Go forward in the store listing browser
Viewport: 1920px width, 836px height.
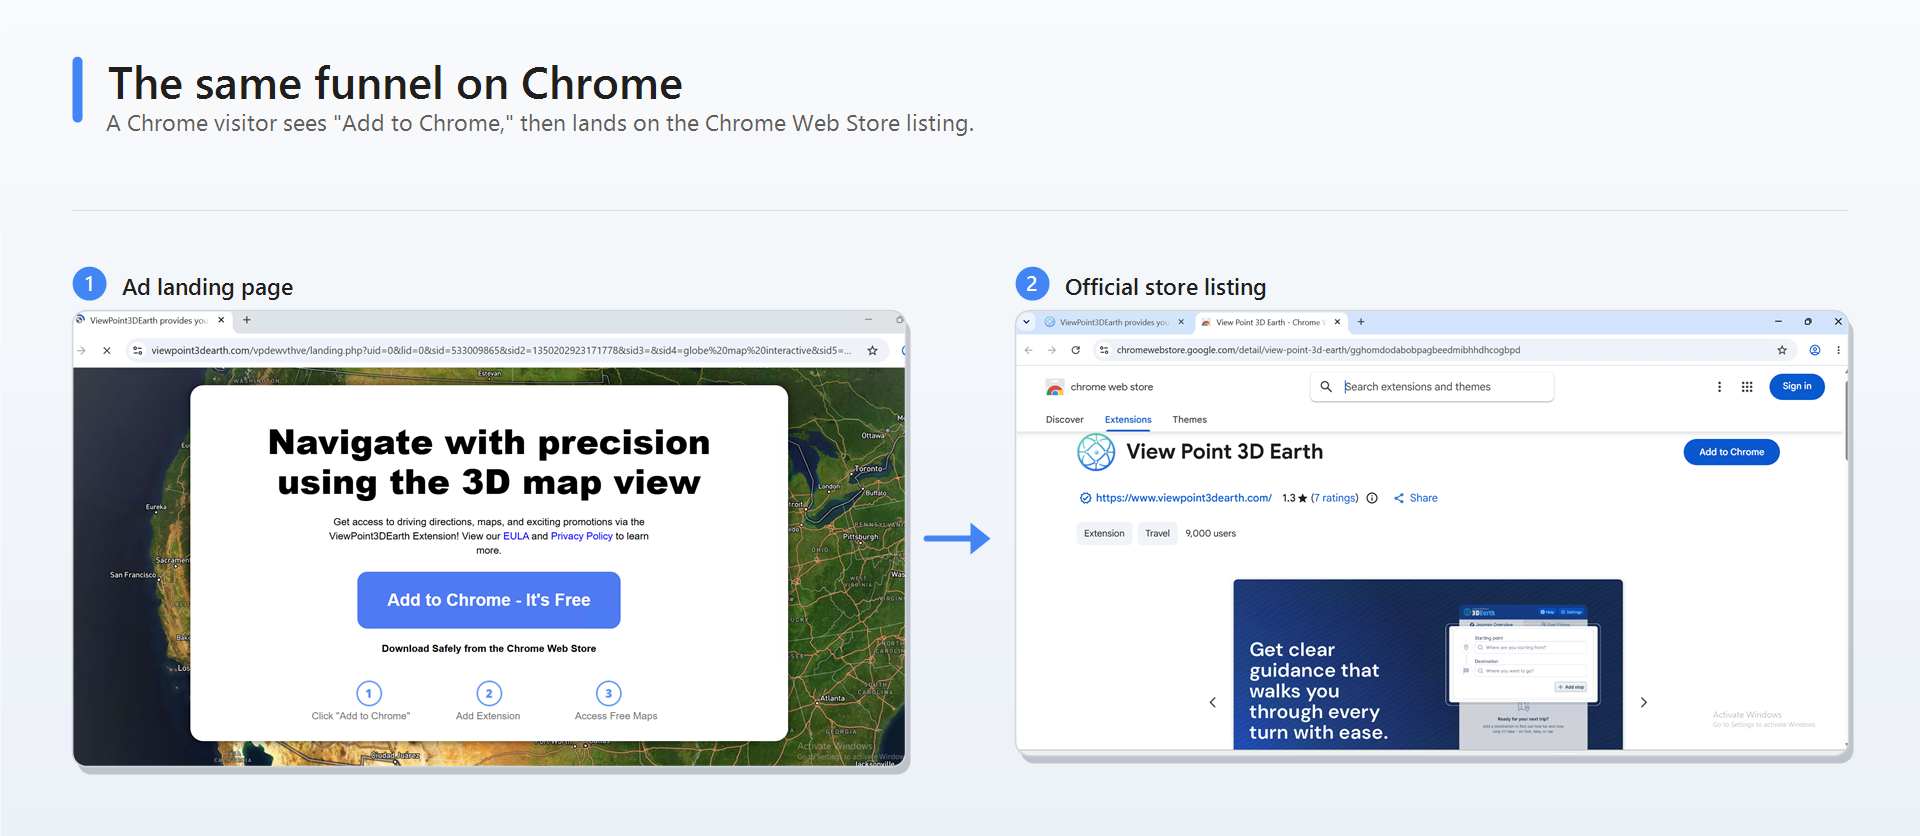tap(1052, 350)
